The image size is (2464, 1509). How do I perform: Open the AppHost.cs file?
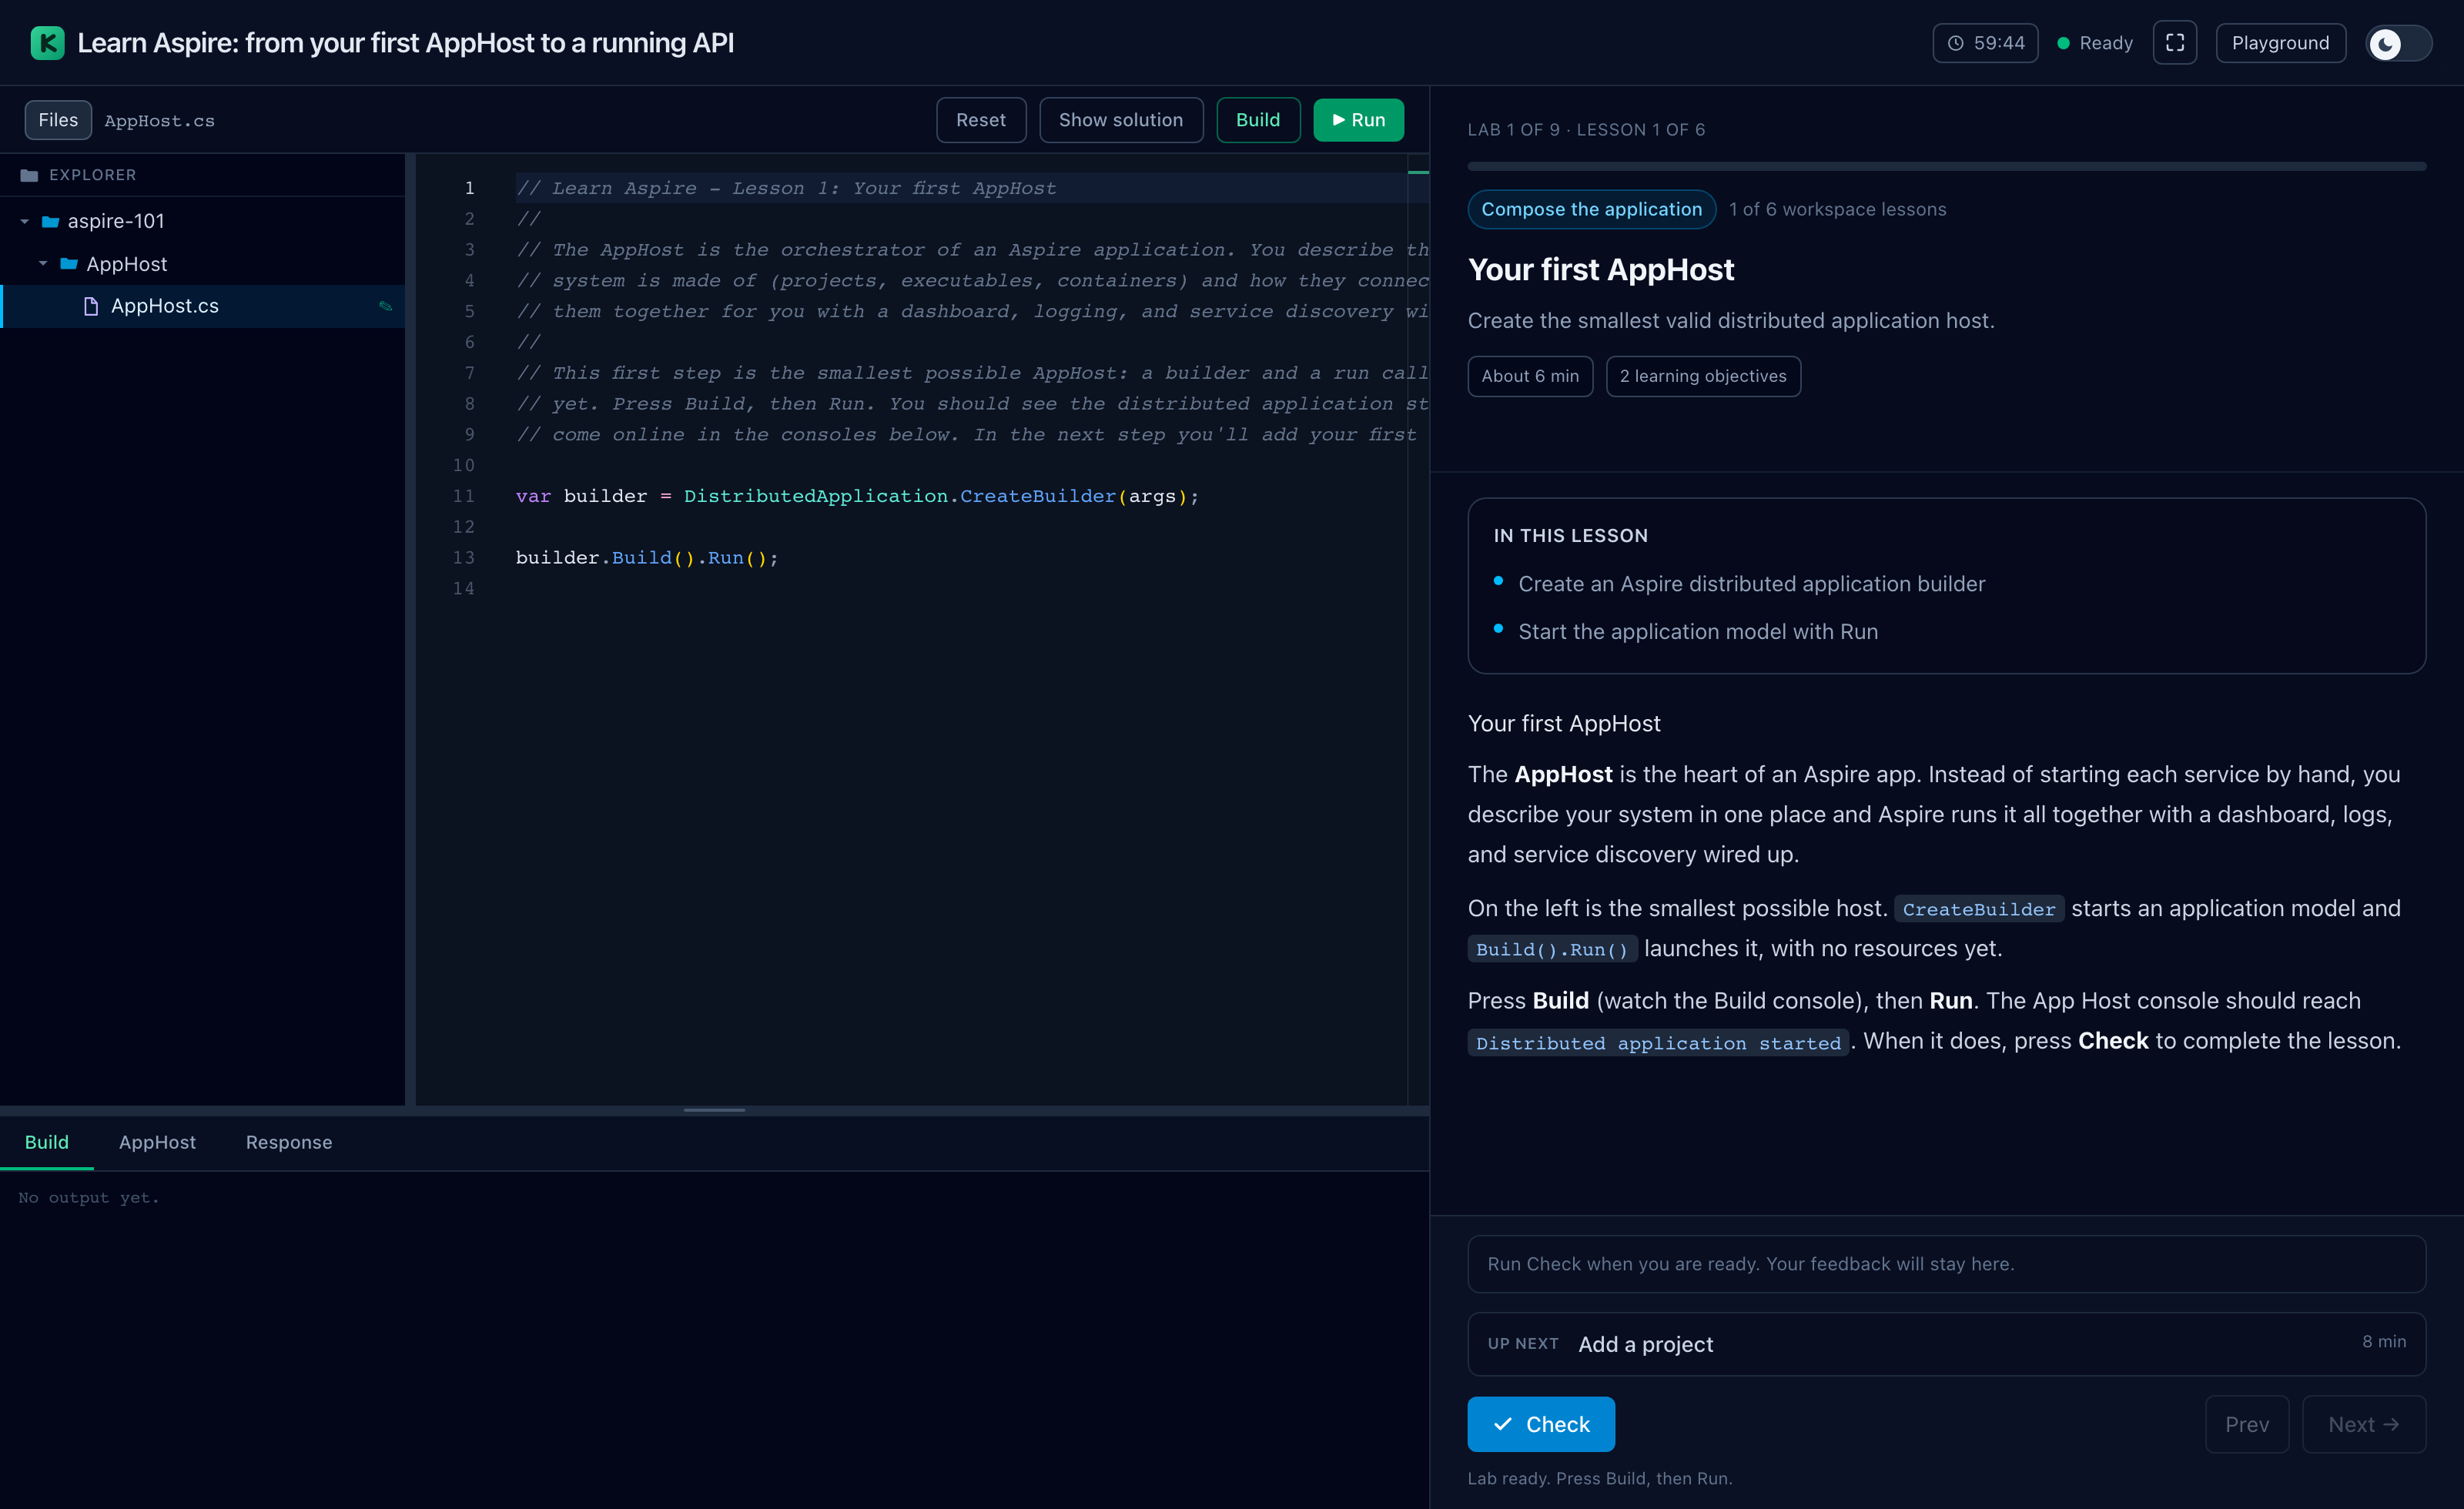203,306
